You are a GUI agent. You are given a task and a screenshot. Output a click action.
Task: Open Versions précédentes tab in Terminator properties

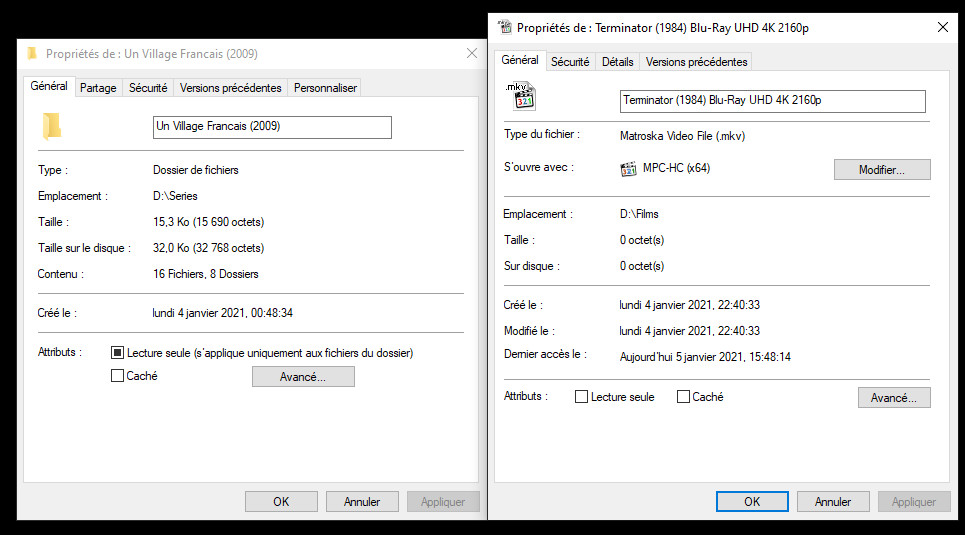(696, 62)
